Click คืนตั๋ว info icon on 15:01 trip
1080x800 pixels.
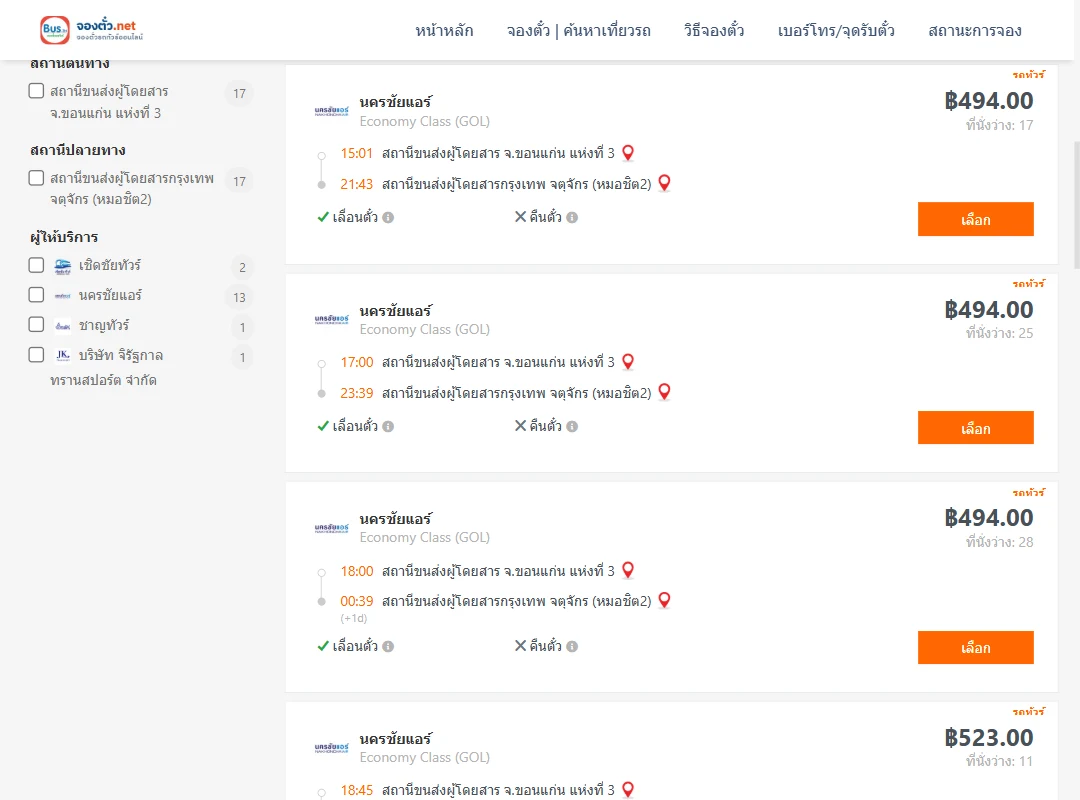click(x=572, y=218)
